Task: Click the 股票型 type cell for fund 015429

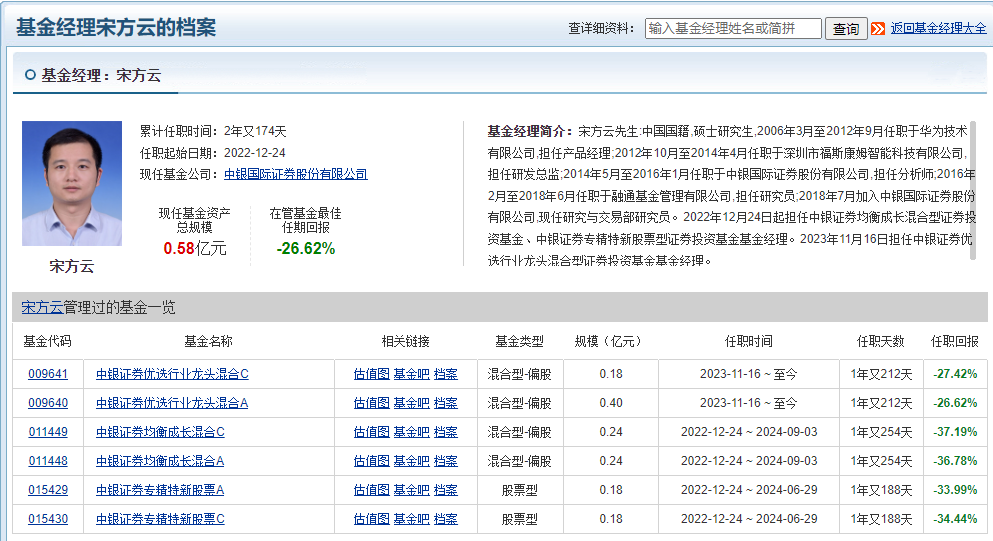Action: tap(519, 490)
